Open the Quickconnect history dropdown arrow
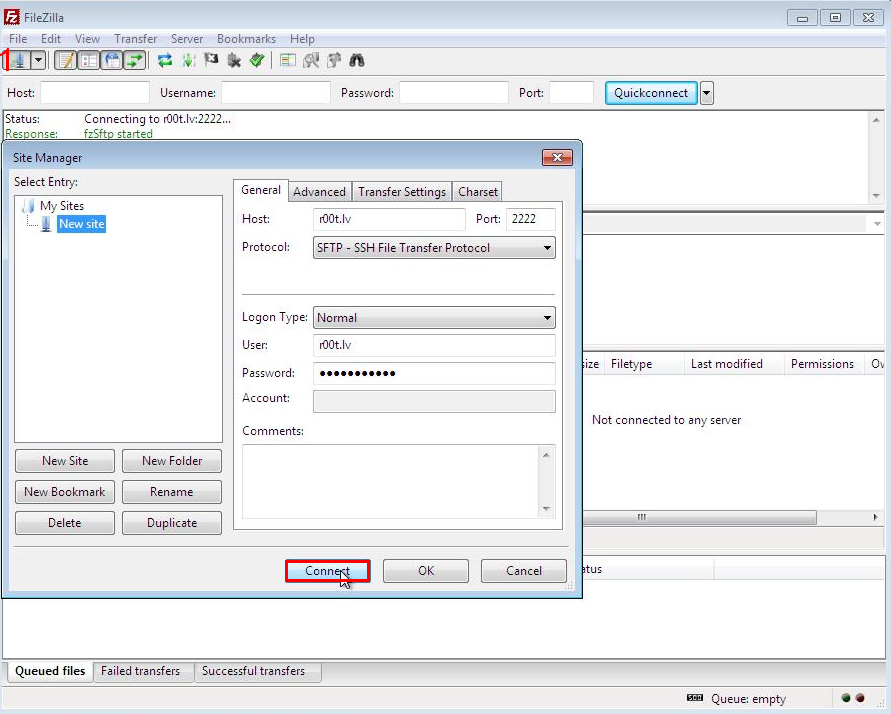The width and height of the screenshot is (891, 714). click(x=707, y=93)
